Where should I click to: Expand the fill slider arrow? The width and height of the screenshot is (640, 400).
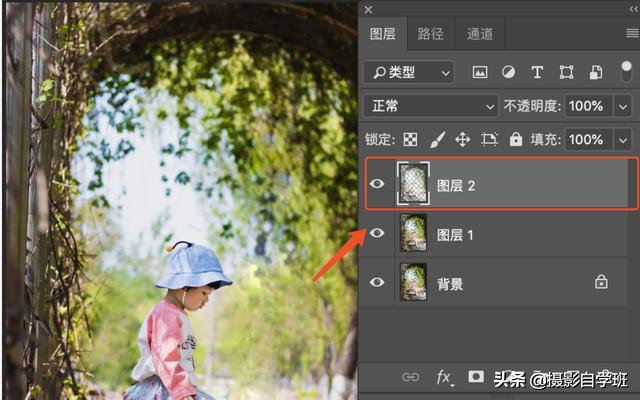[x=622, y=140]
